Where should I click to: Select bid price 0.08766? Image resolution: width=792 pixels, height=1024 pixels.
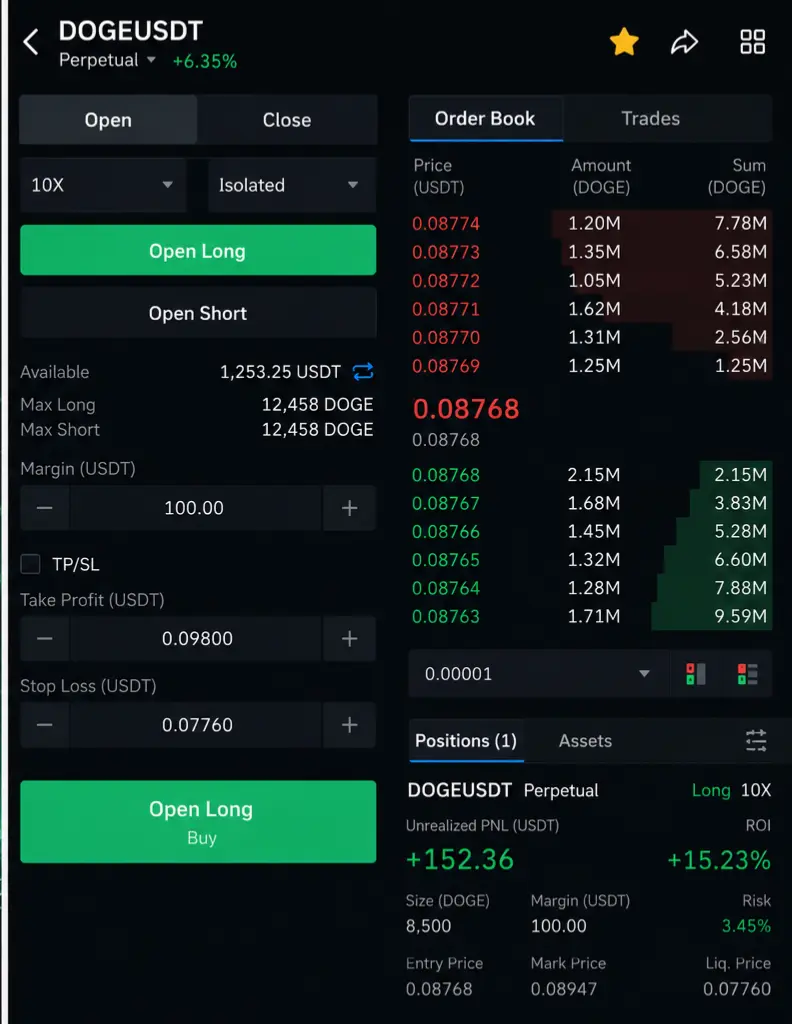pos(446,532)
